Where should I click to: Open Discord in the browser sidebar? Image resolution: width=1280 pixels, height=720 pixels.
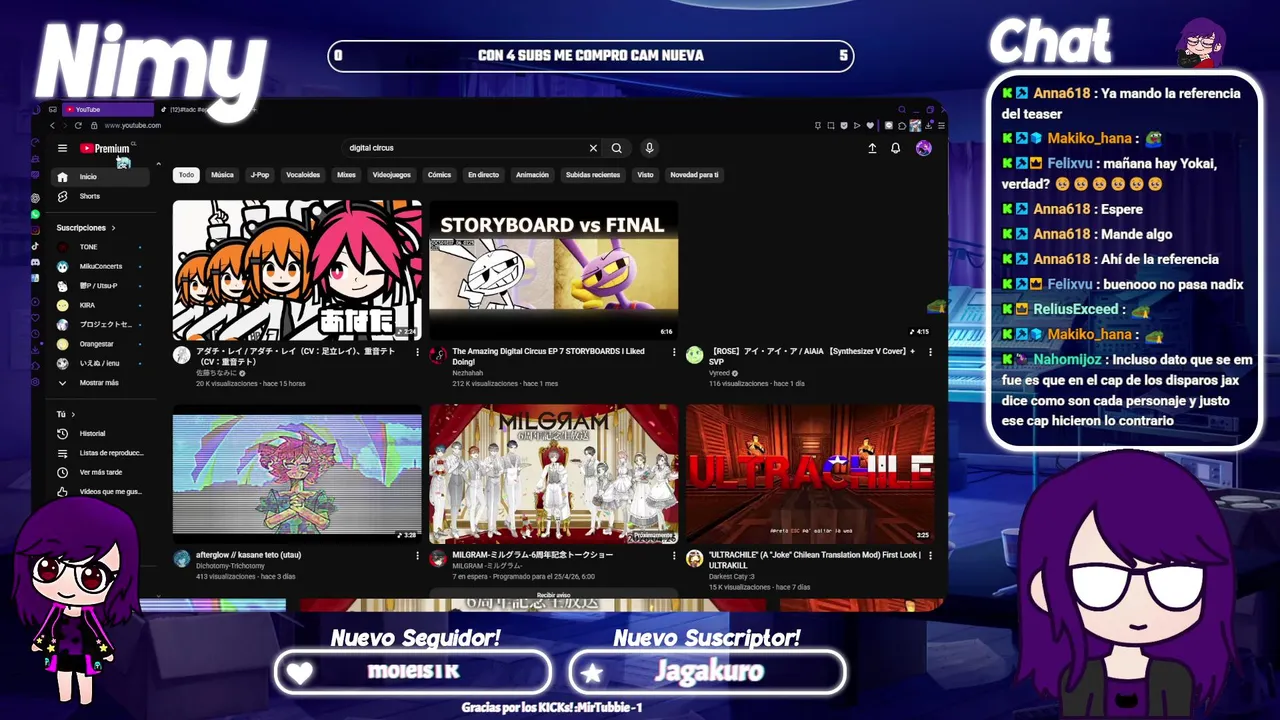coord(36,262)
